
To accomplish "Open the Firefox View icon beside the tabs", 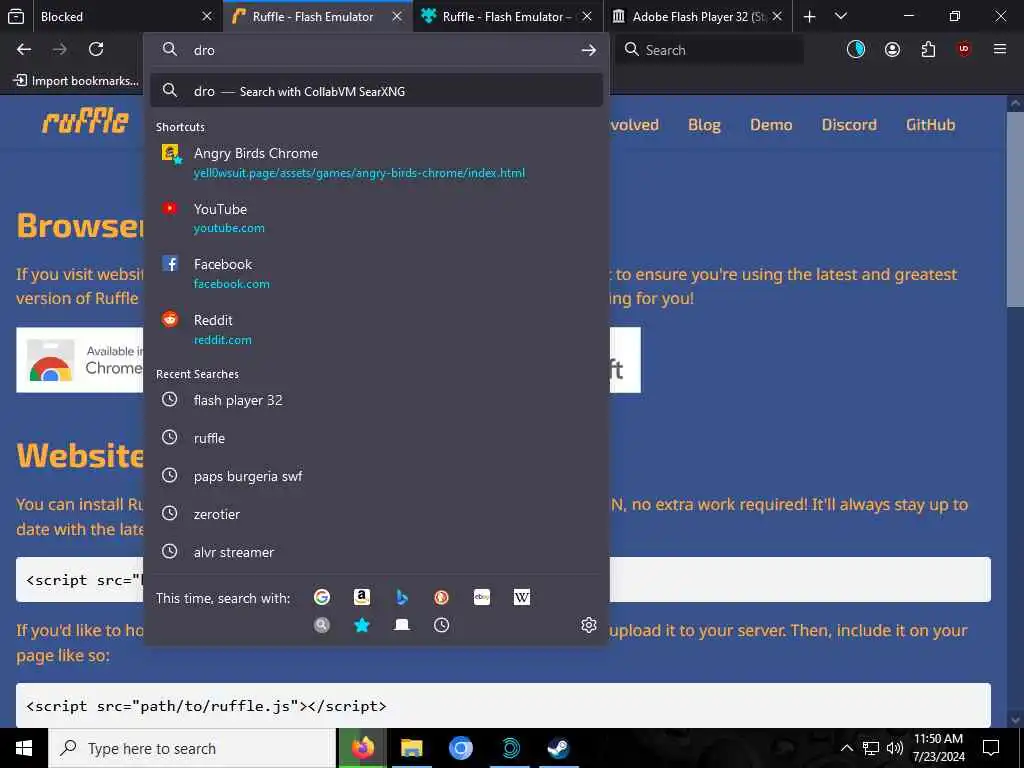I will tap(16, 16).
